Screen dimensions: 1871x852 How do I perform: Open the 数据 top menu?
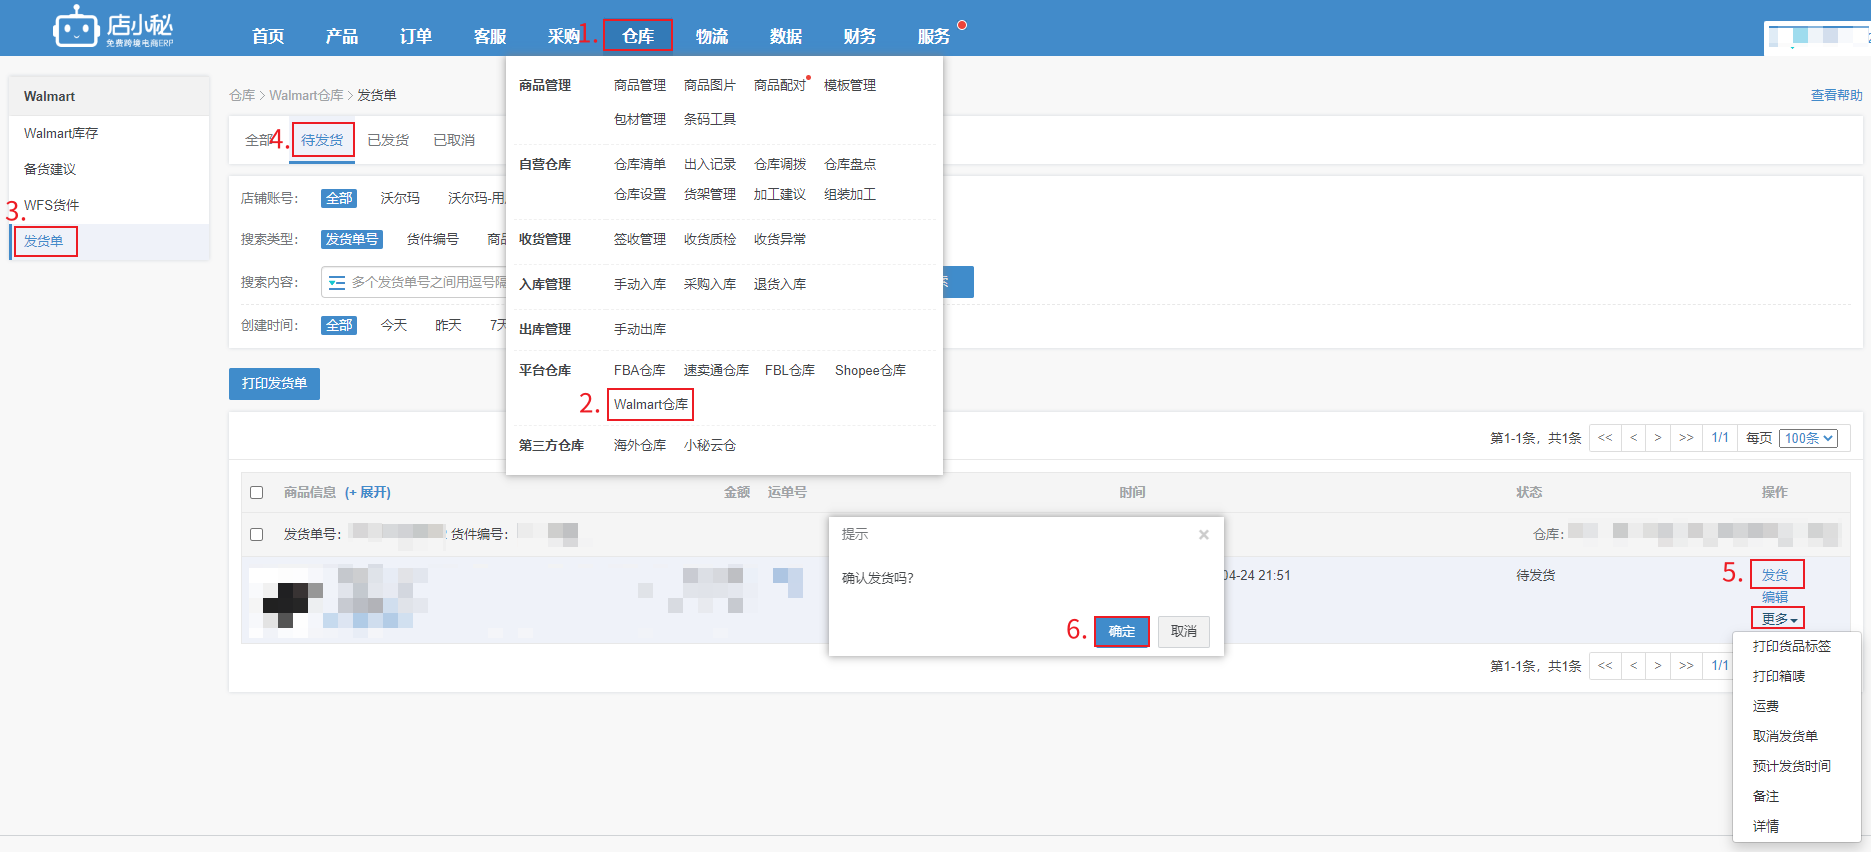coord(786,36)
